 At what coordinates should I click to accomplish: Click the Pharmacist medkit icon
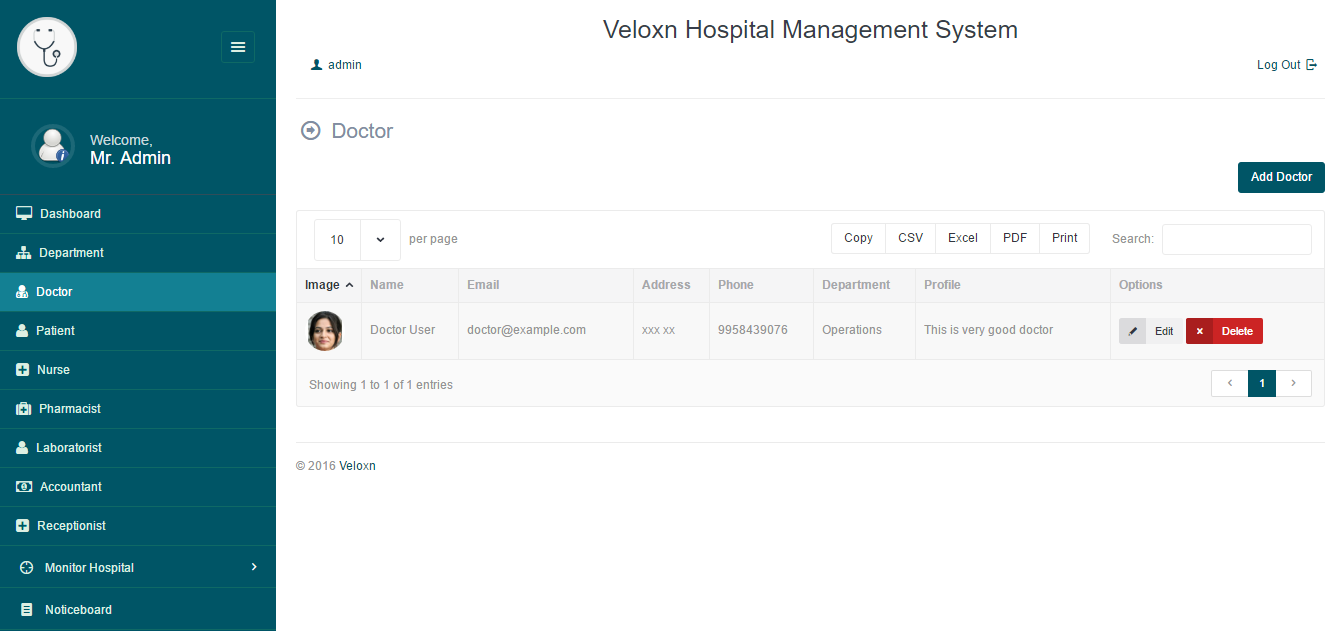coord(24,409)
